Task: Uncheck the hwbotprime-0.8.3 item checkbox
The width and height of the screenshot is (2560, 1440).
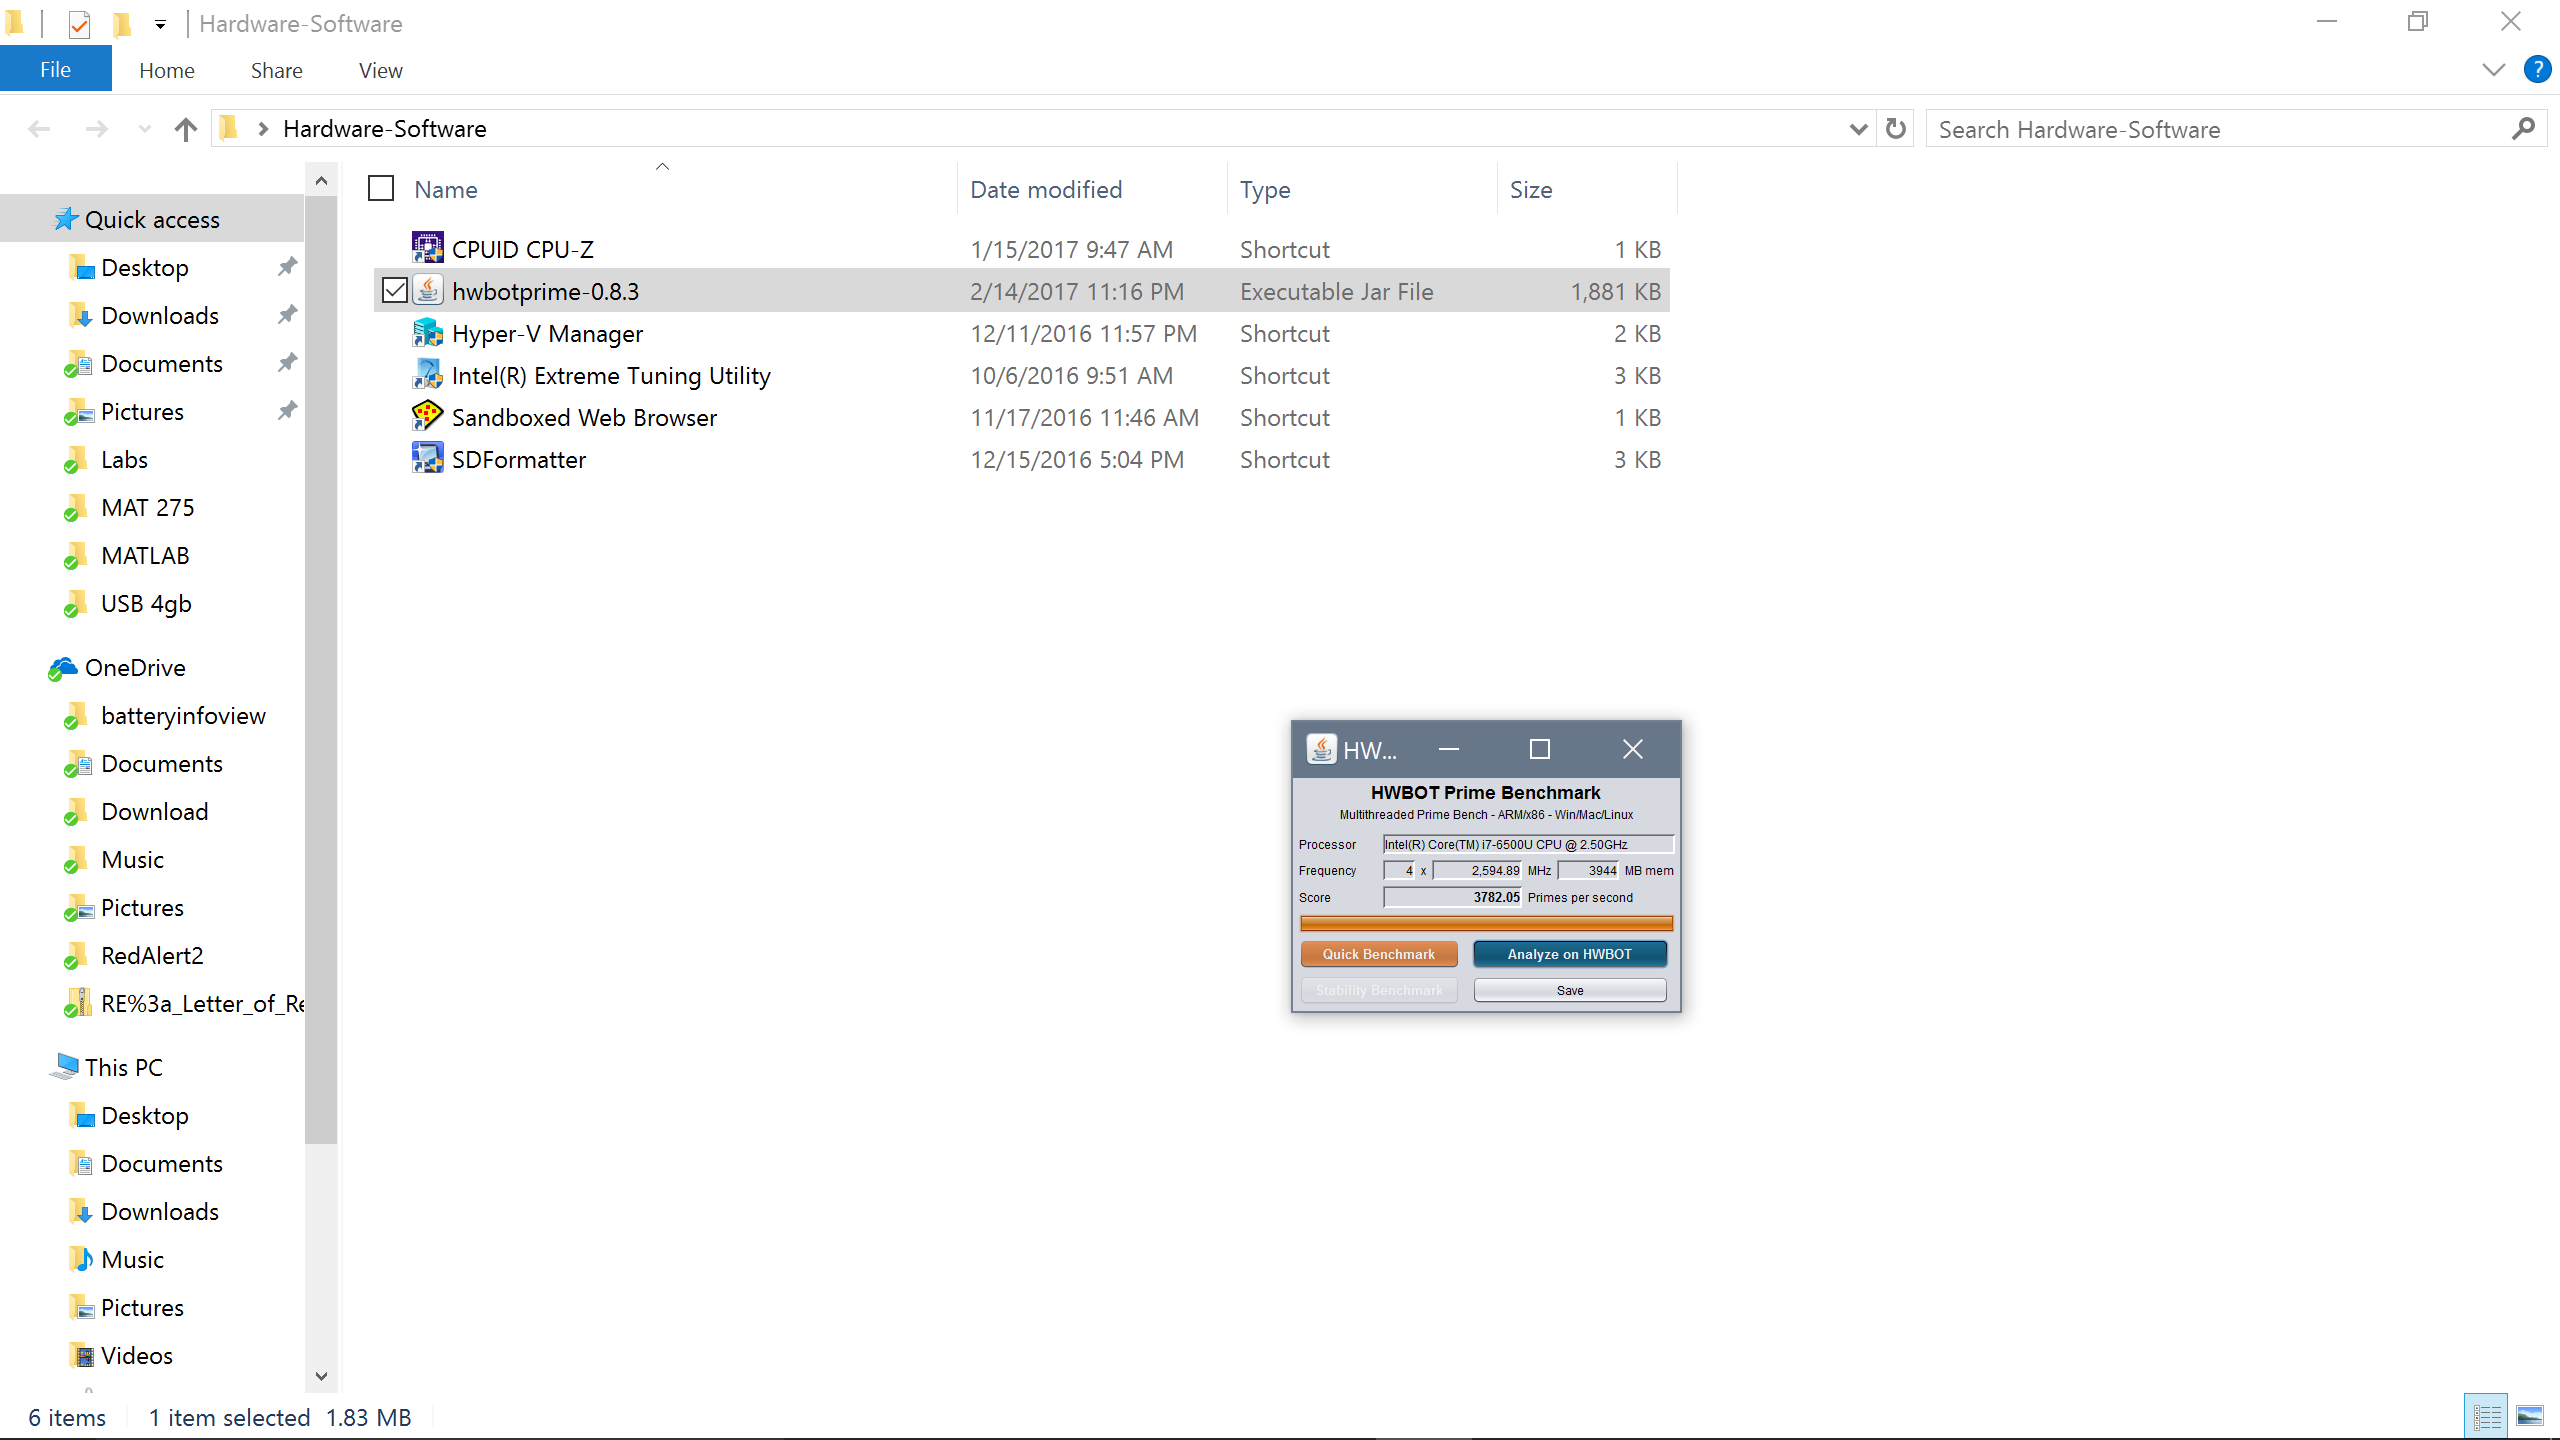Action: pos(395,291)
